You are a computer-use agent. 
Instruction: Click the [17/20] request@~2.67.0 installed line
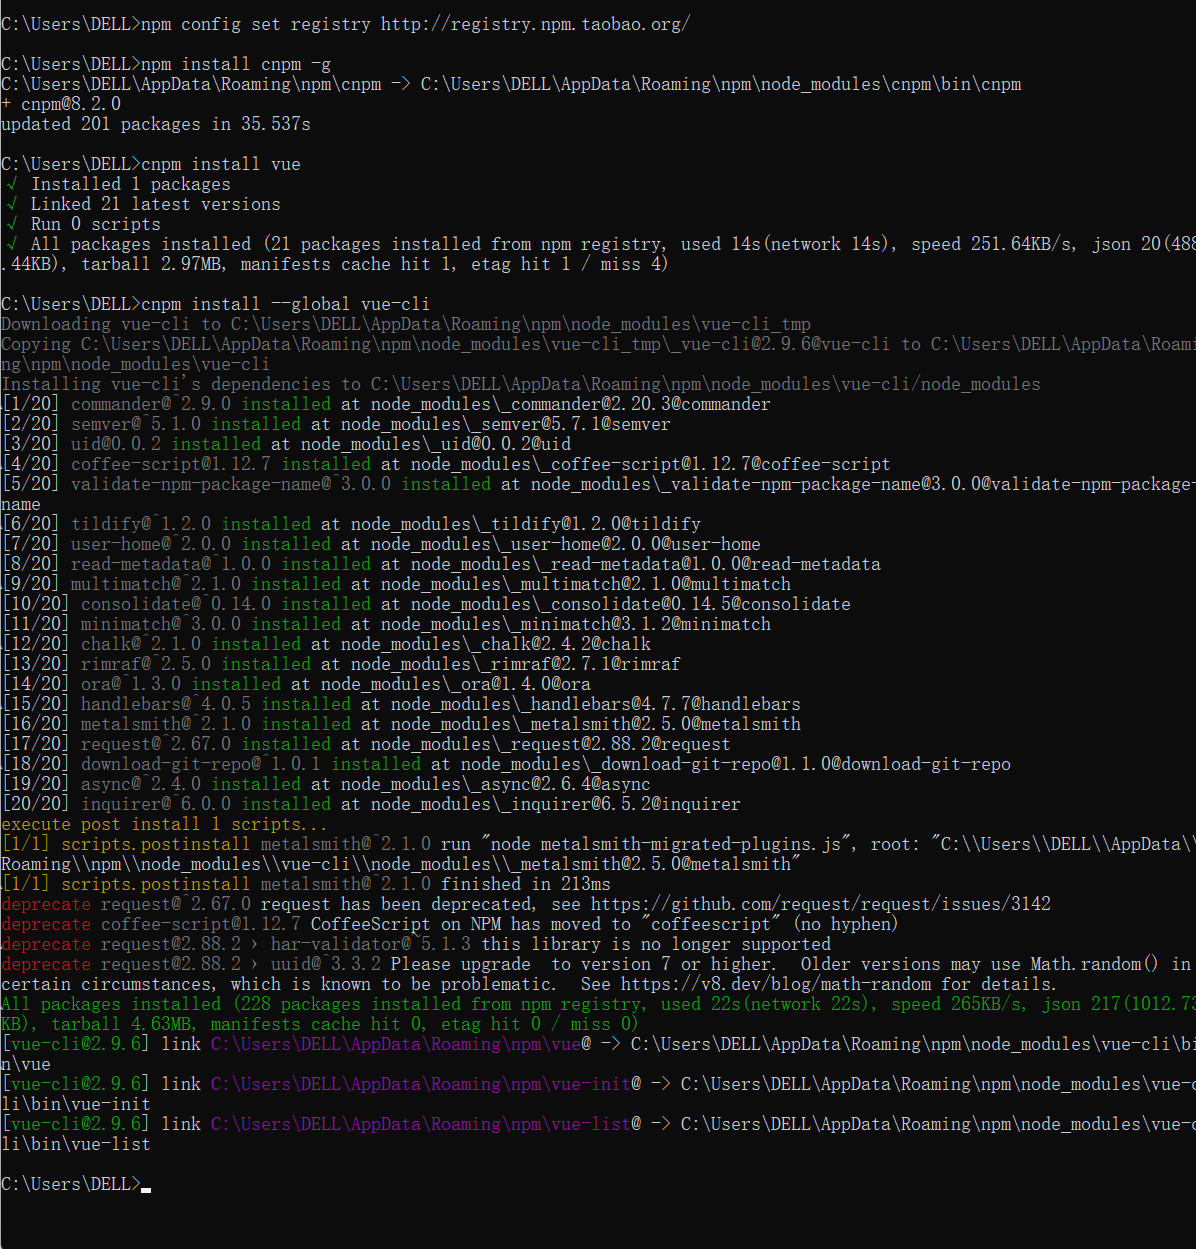[x=366, y=744]
